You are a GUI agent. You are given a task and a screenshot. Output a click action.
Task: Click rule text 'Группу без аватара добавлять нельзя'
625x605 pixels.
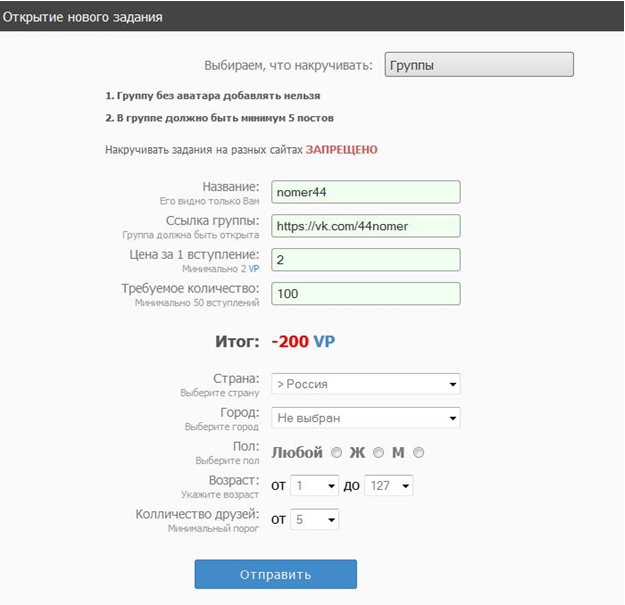click(212, 96)
